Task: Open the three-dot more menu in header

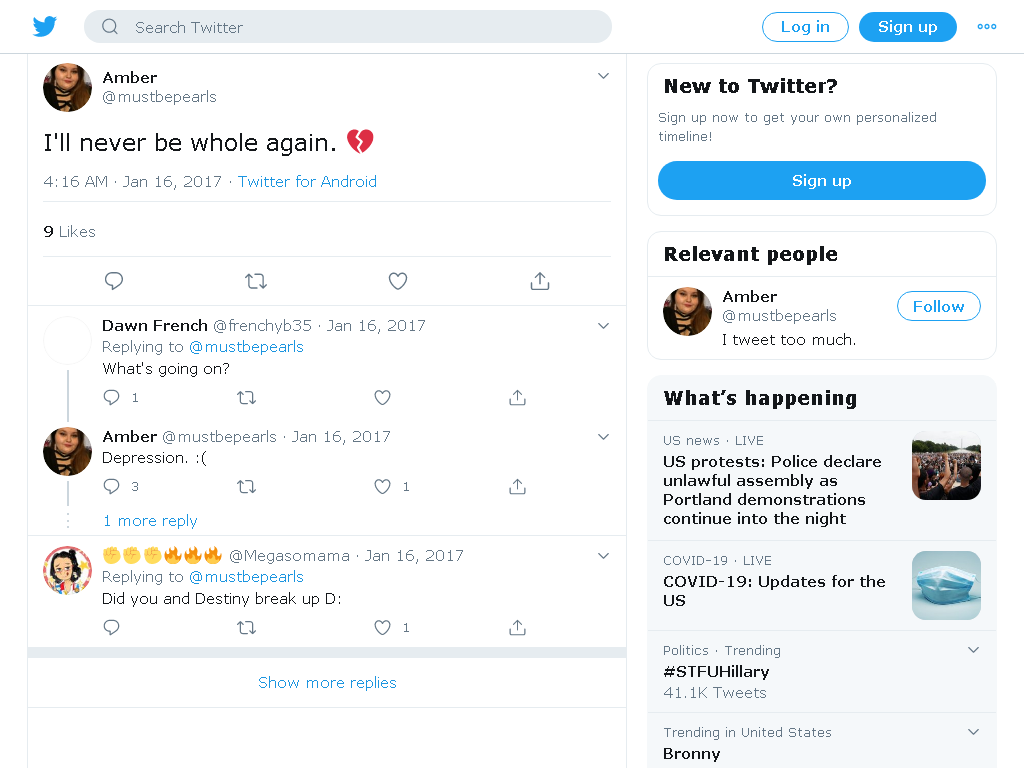Action: click(x=987, y=27)
